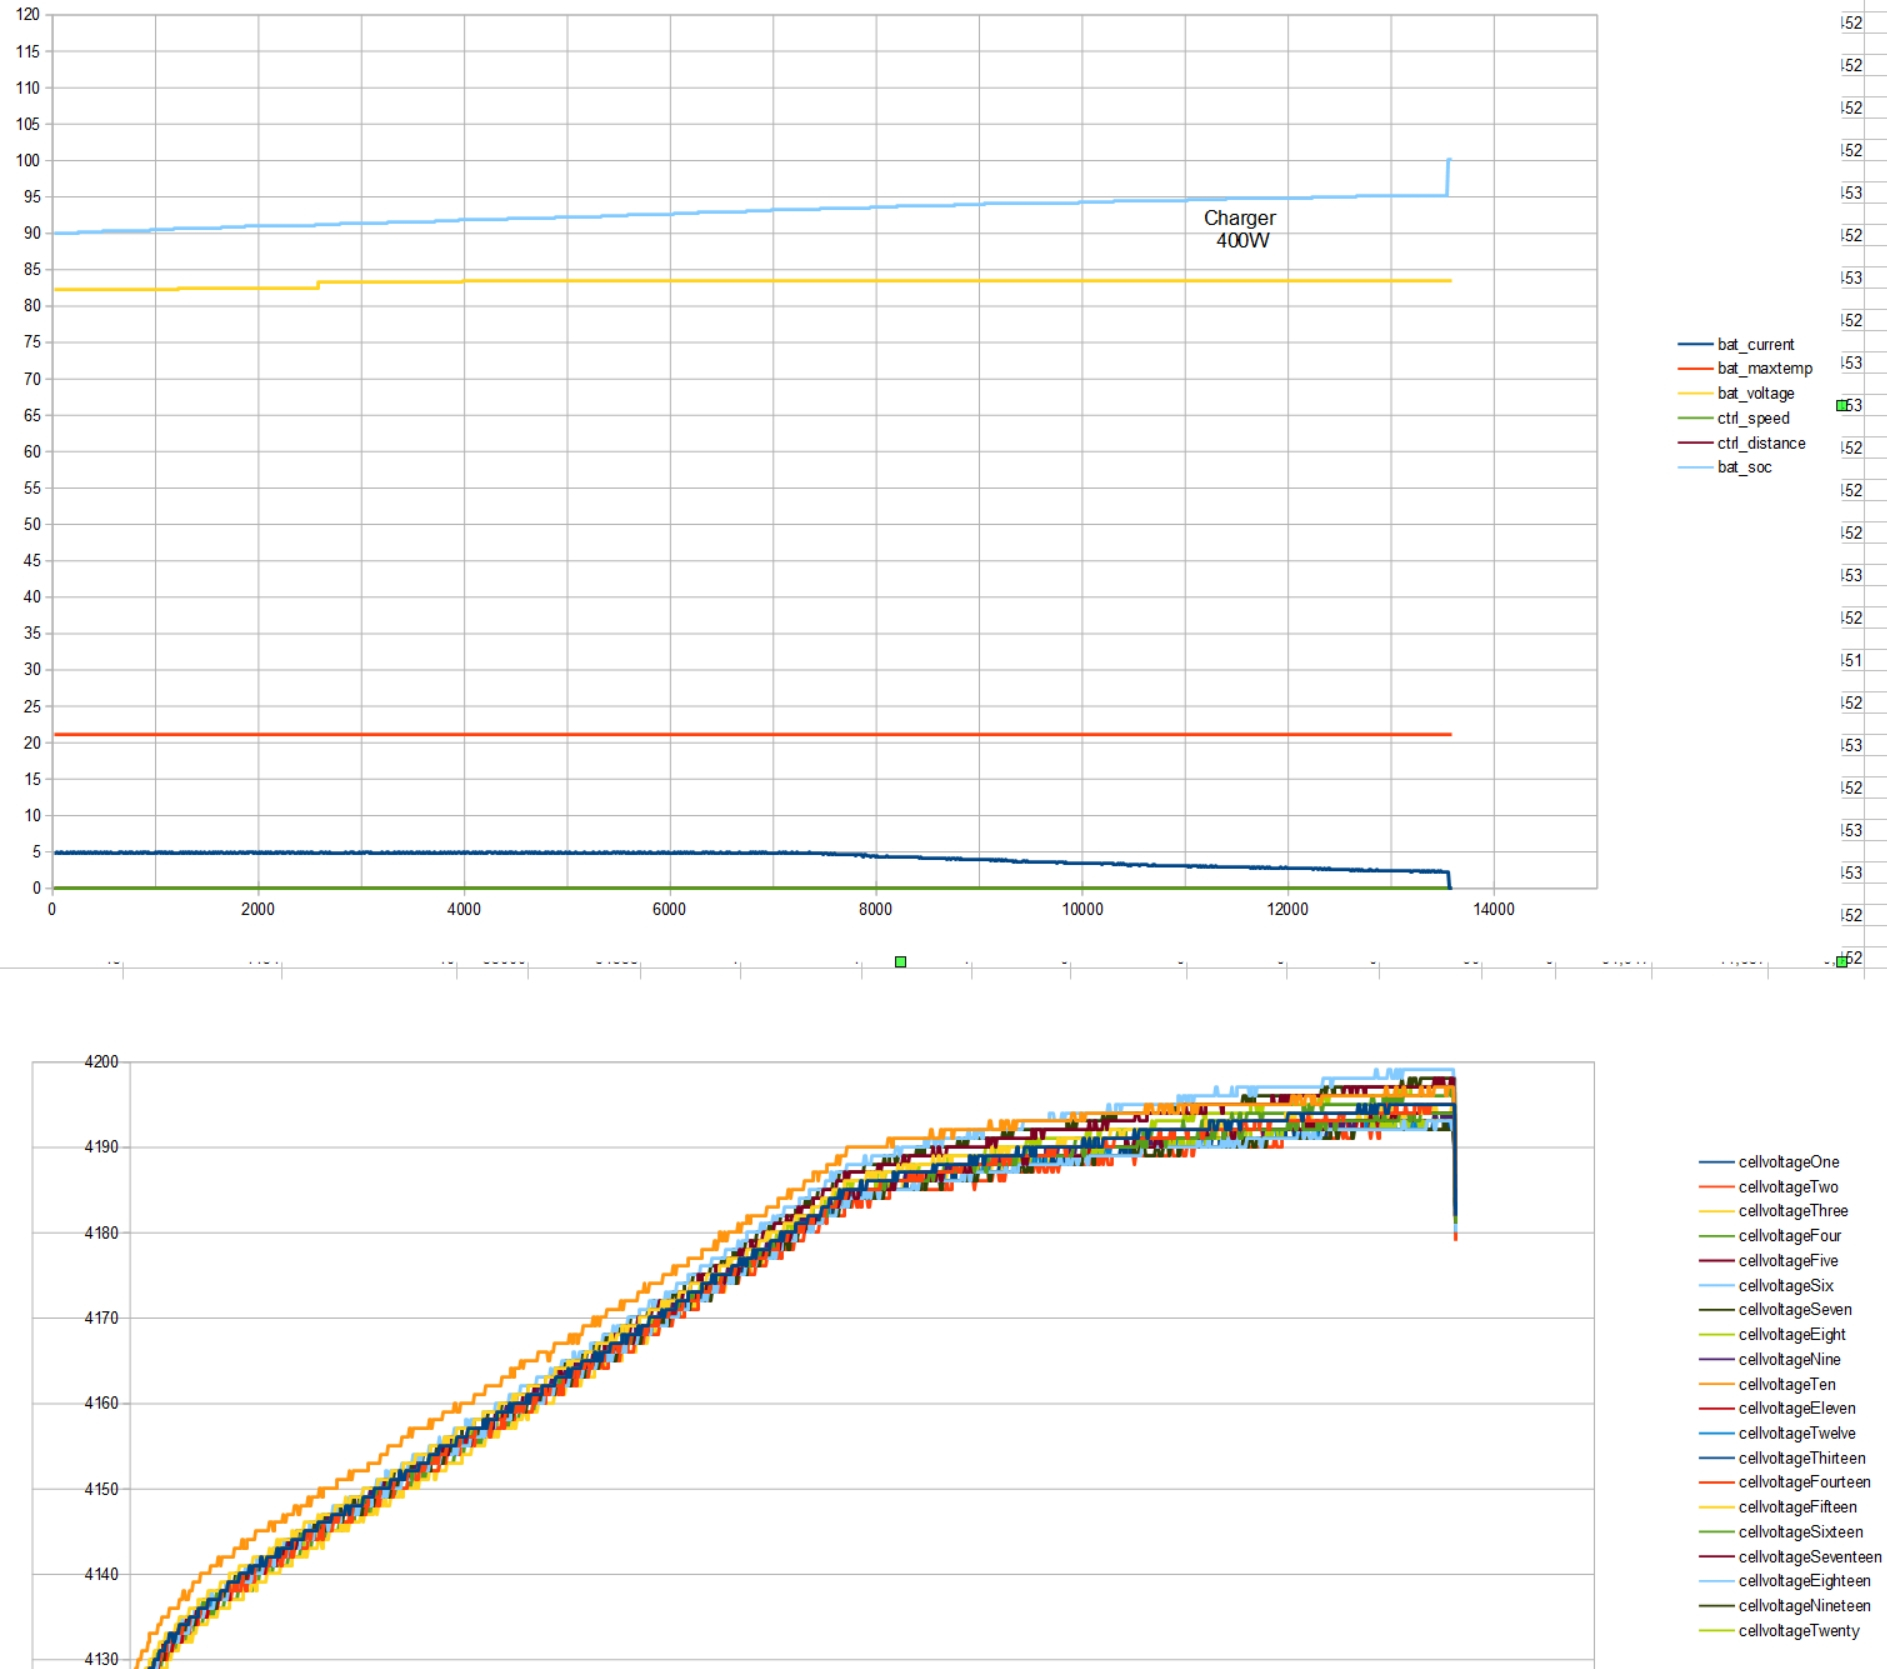Screen dimensions: 1887x1669
Task: Select the bat_maxtemp legend entry
Action: coord(1764,368)
